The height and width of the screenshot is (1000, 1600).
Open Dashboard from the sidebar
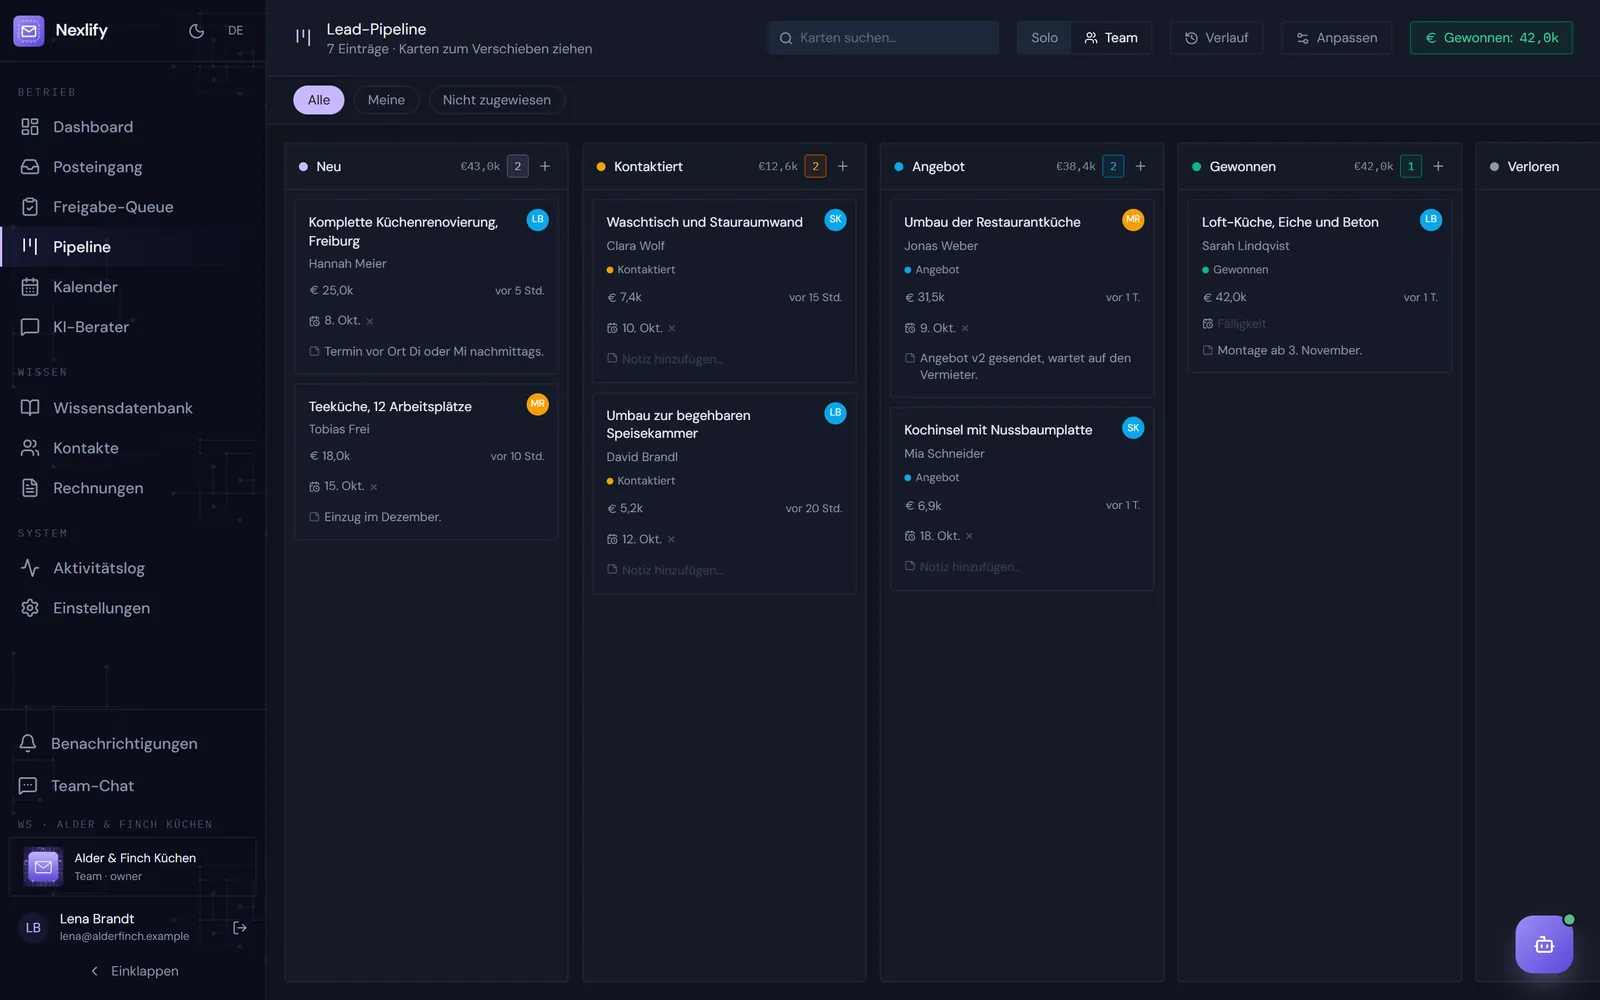point(133,127)
